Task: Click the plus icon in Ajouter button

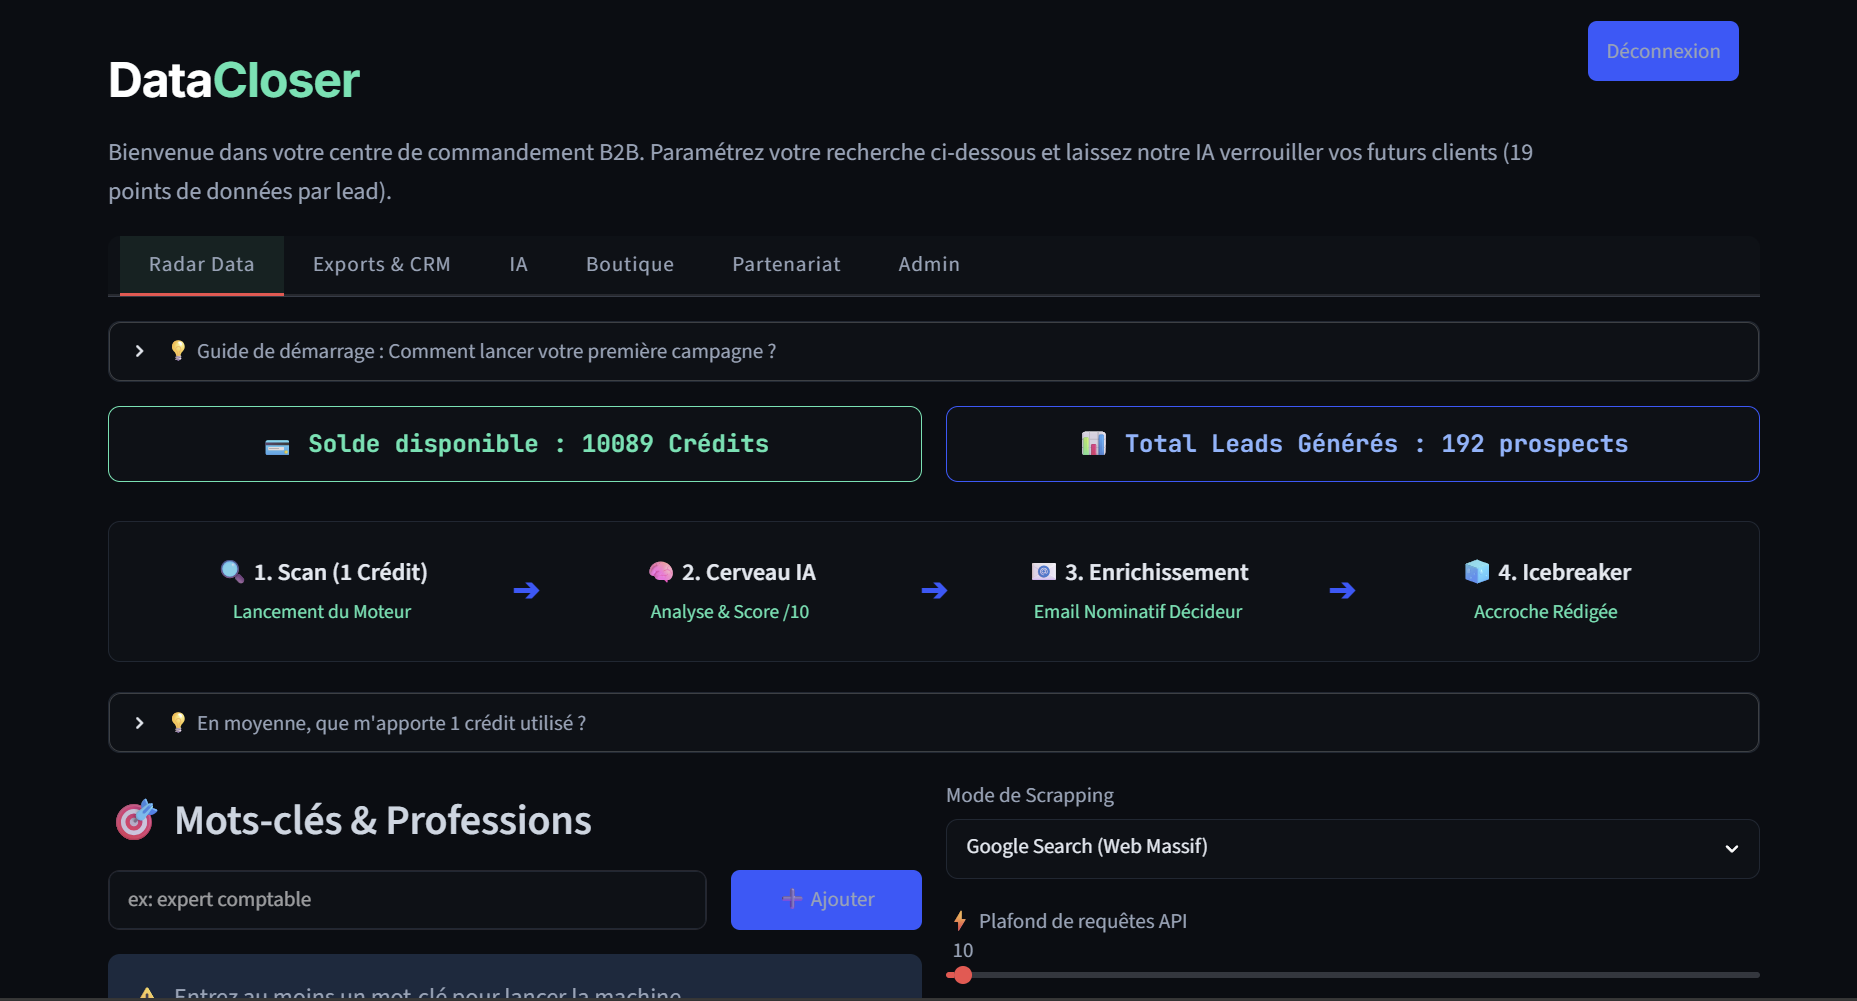Action: 792,899
